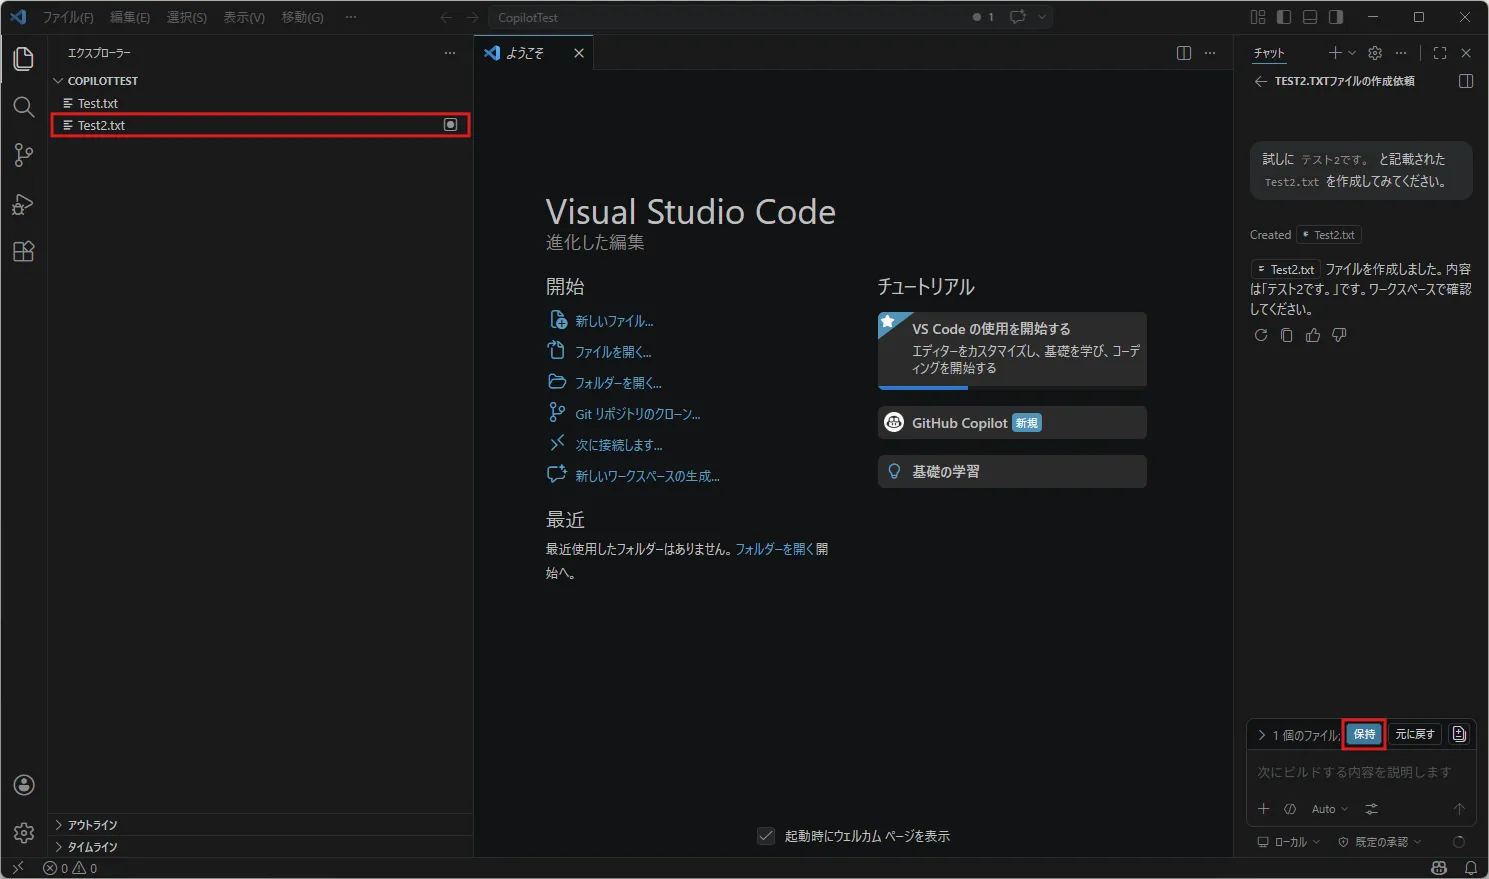Screen dimensions: 1489x879
Task: Open the Source Control view
Action: [x=24, y=155]
